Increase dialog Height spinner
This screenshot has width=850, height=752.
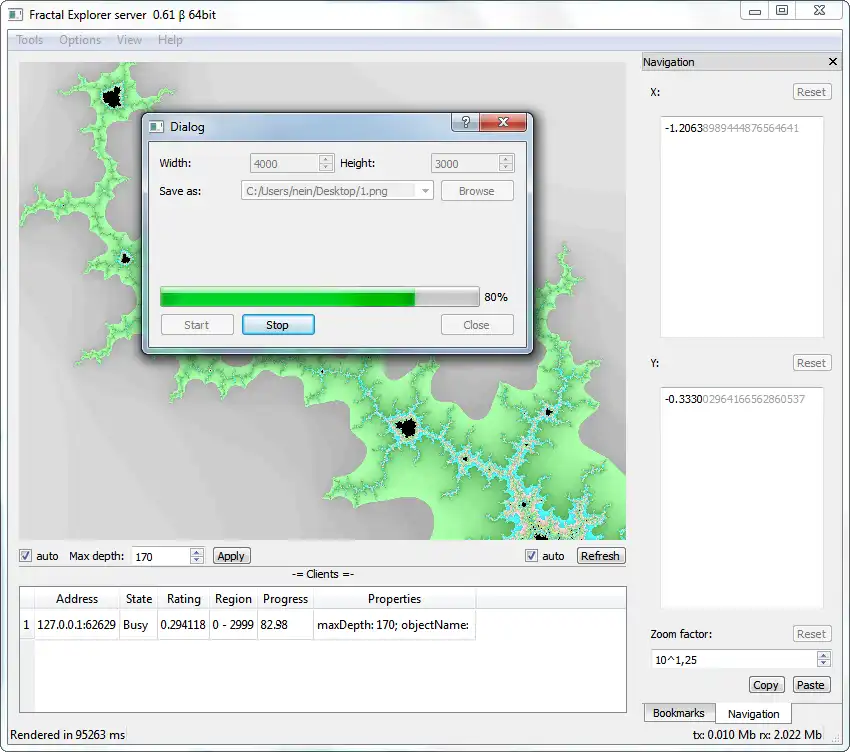tap(506, 159)
